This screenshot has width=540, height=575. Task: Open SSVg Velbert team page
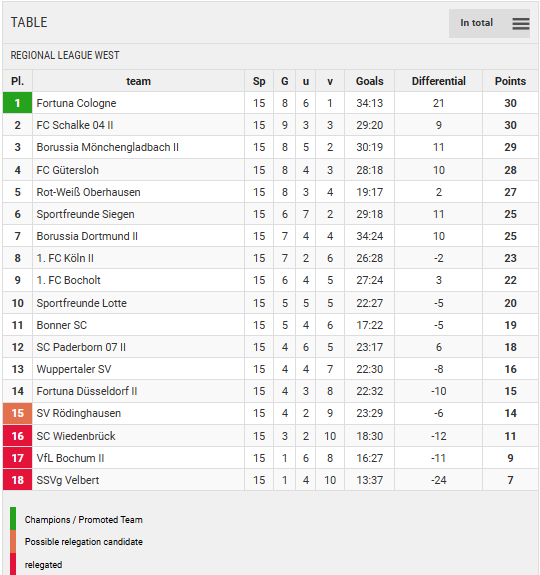[x=68, y=480]
